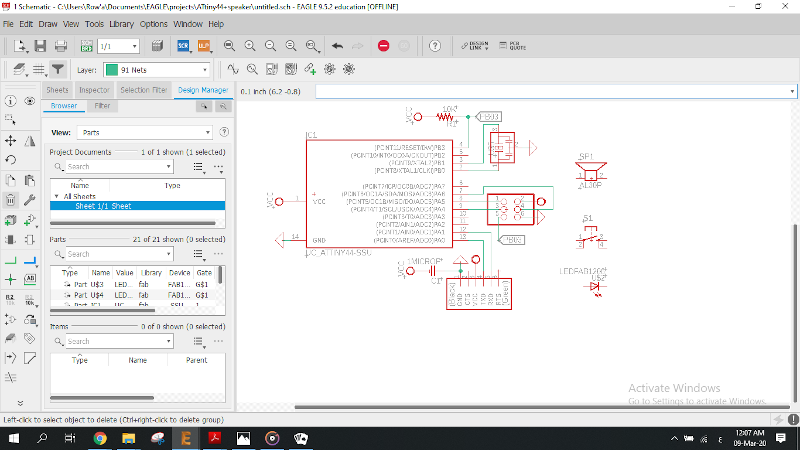Run a script with SCR icon

click(x=183, y=46)
